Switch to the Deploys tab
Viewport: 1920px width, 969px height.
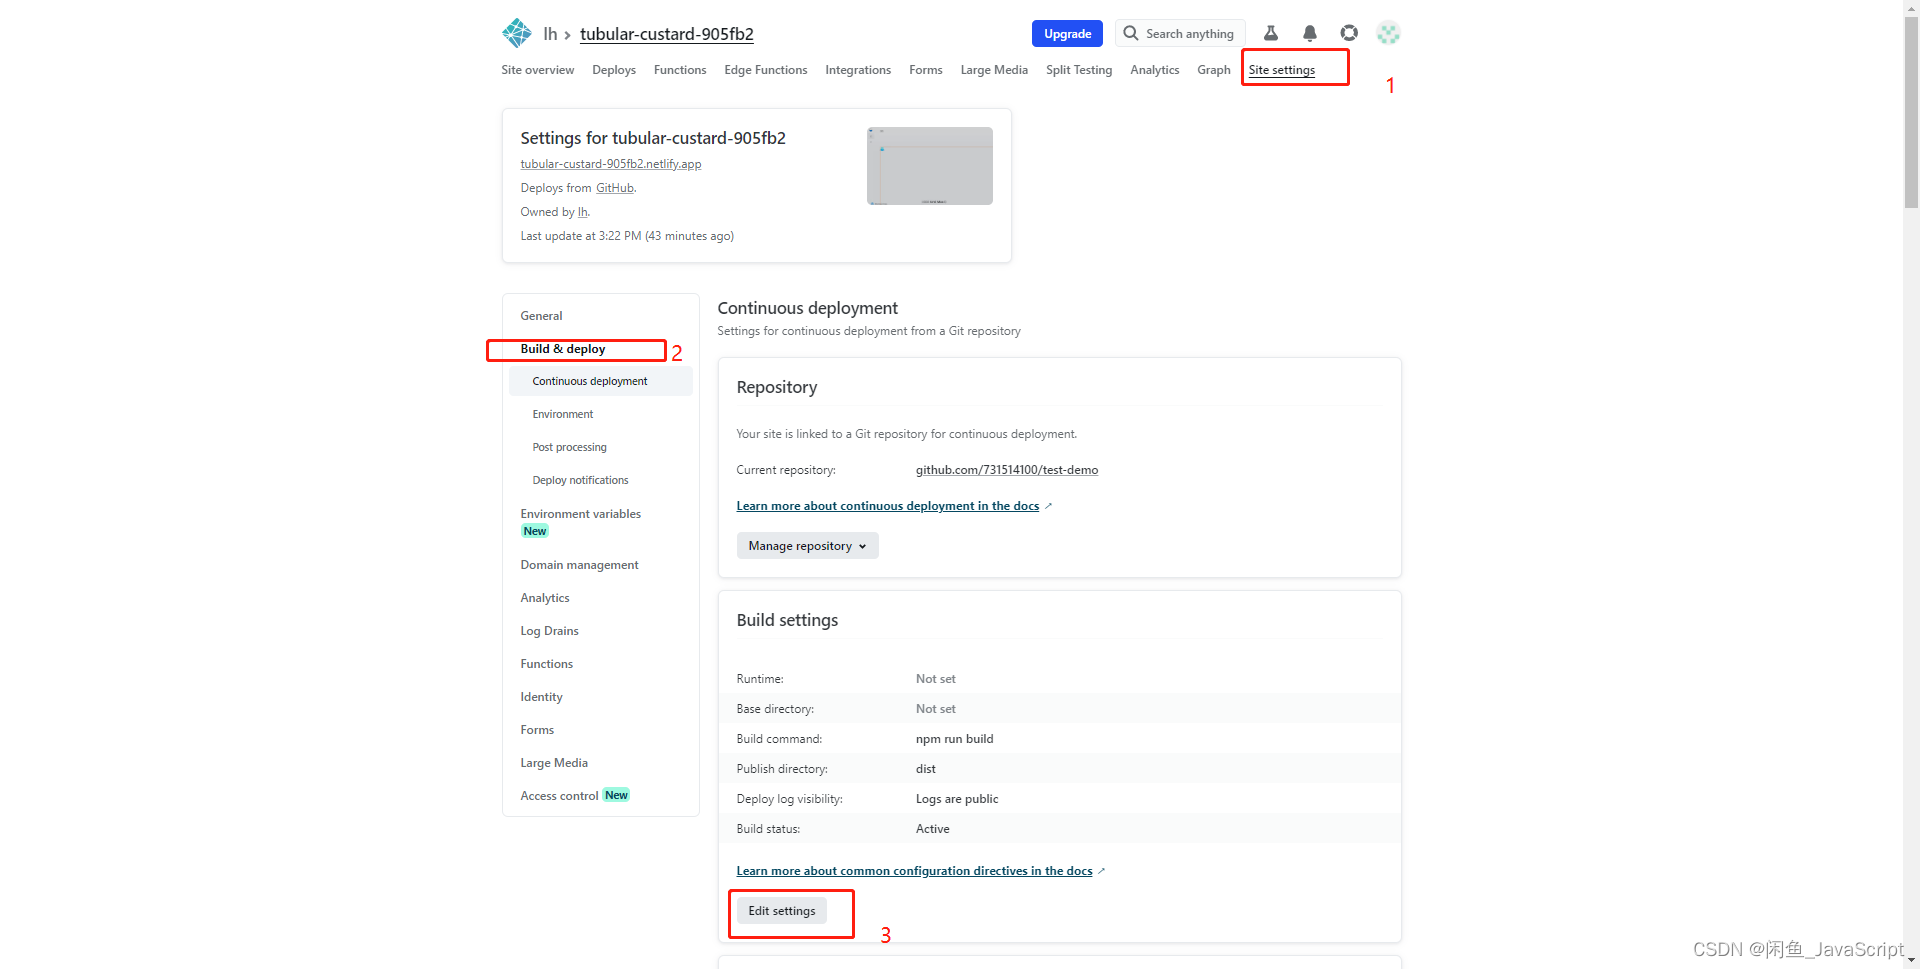click(614, 70)
